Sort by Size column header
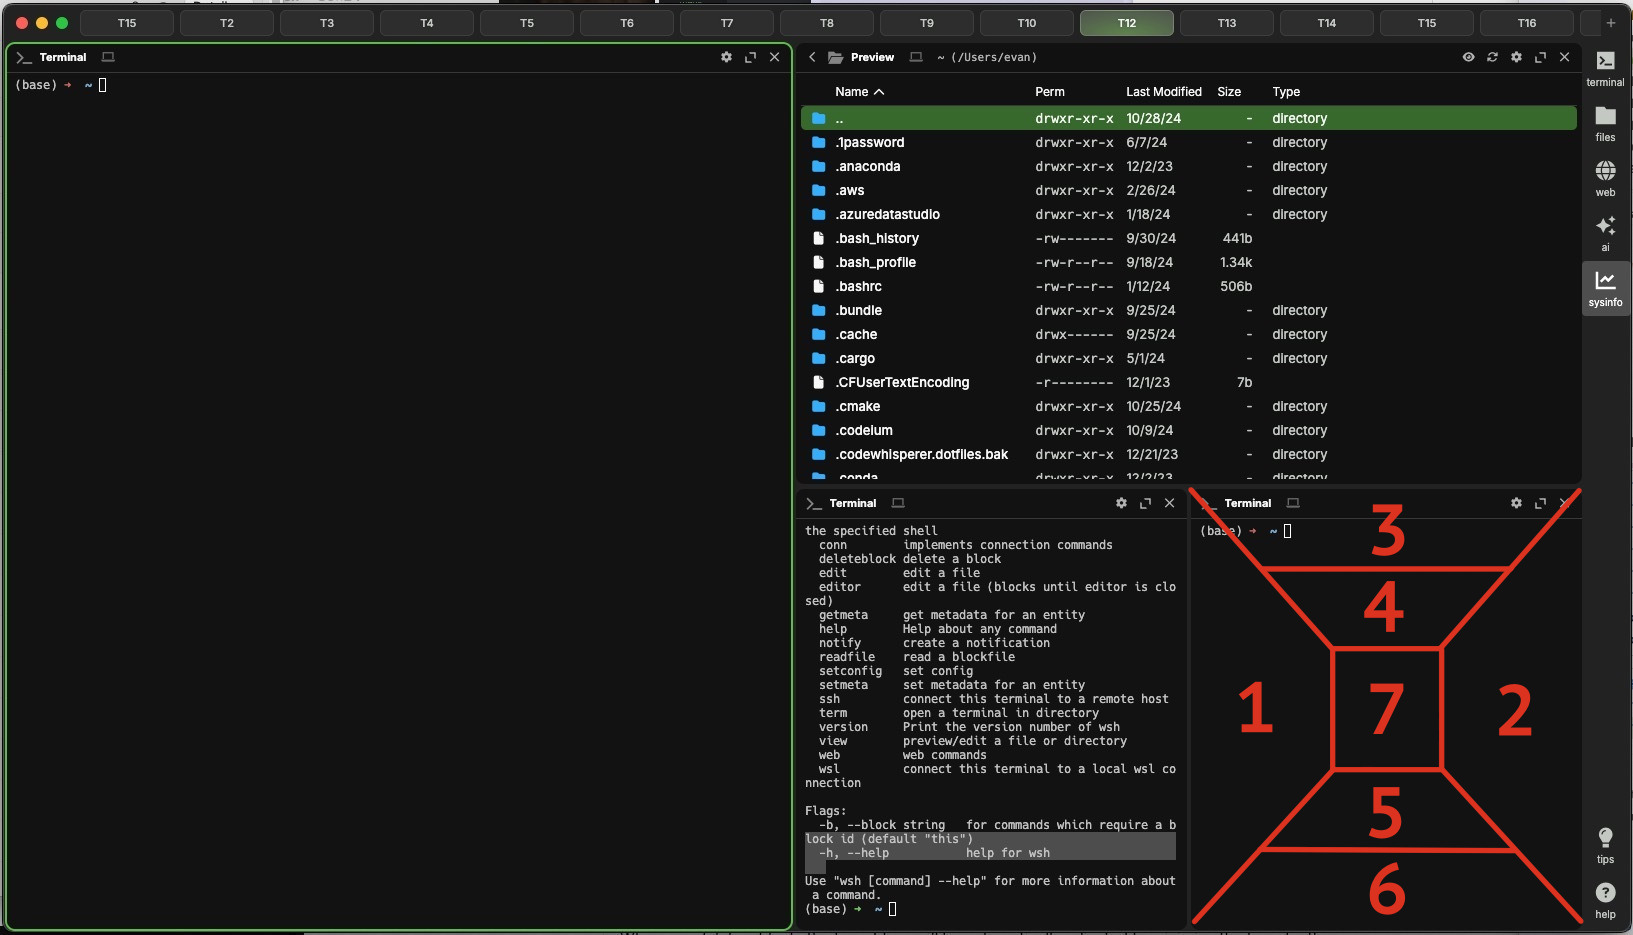The image size is (1633, 935). tap(1229, 91)
